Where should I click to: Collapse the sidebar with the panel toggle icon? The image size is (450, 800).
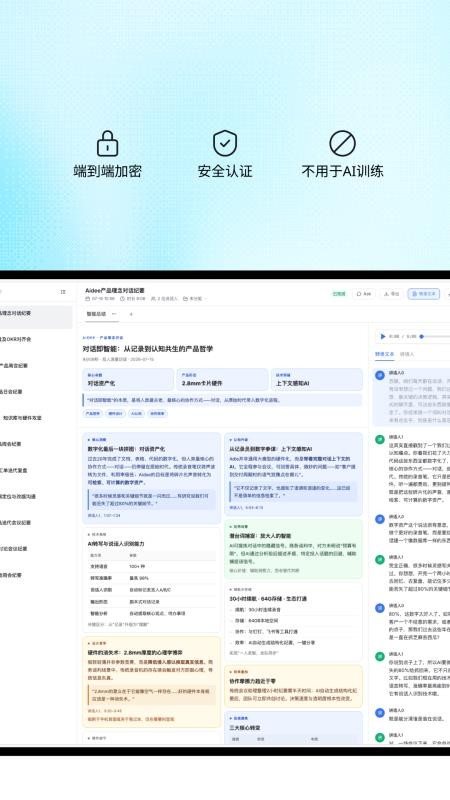click(x=63, y=292)
